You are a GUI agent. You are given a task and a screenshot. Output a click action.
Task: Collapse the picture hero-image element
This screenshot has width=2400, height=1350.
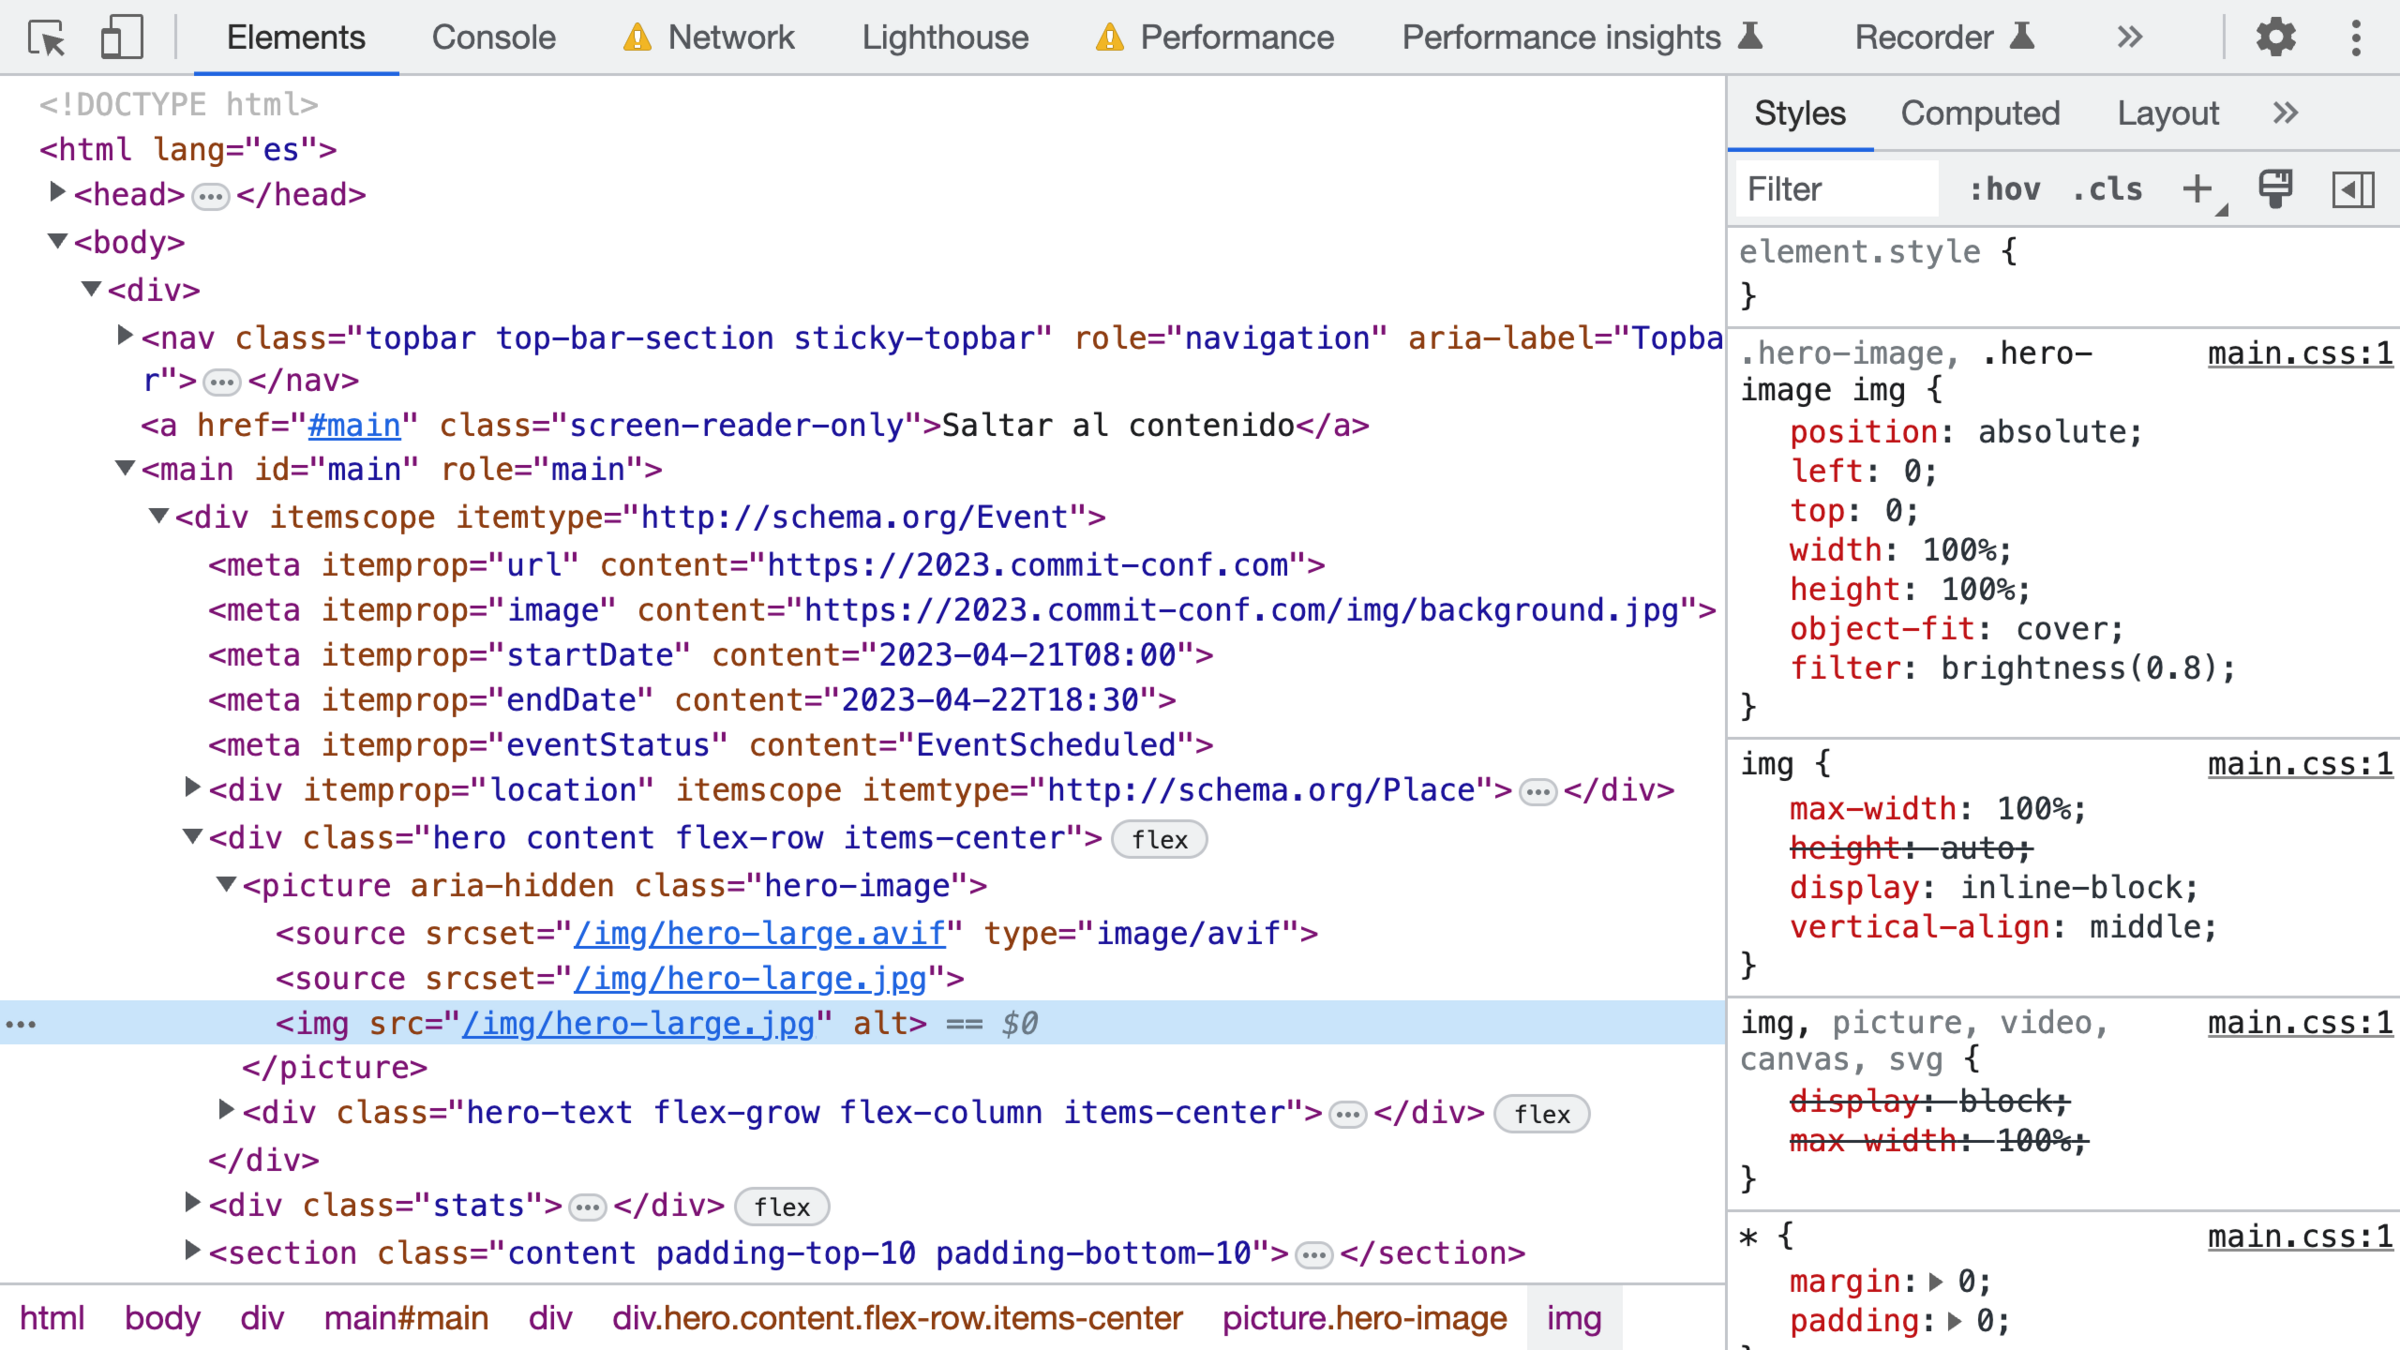coord(227,885)
